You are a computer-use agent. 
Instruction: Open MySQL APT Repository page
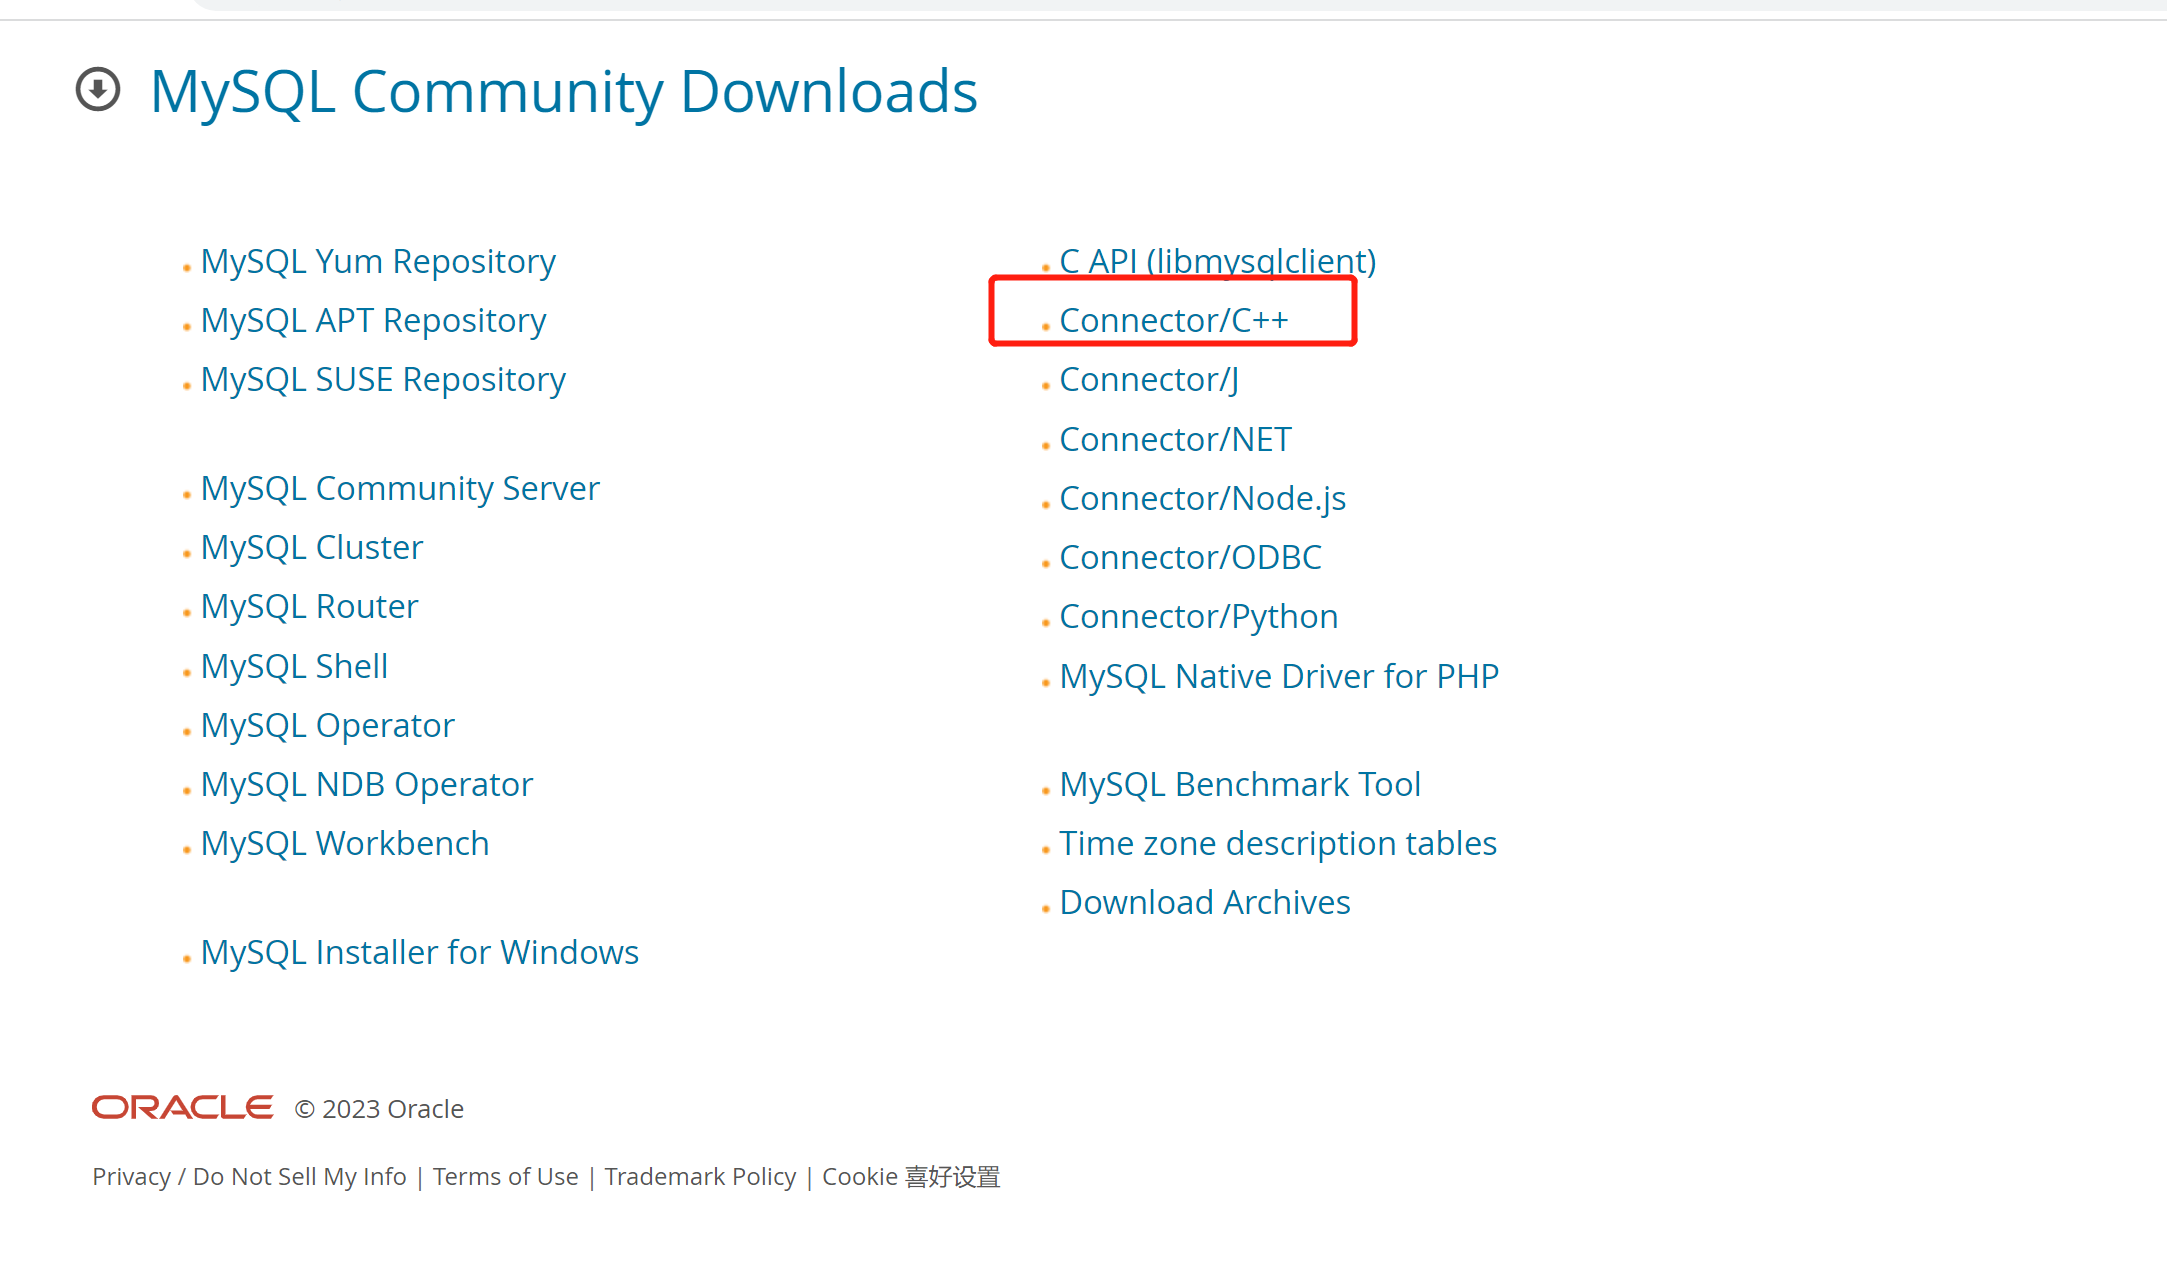(x=372, y=318)
